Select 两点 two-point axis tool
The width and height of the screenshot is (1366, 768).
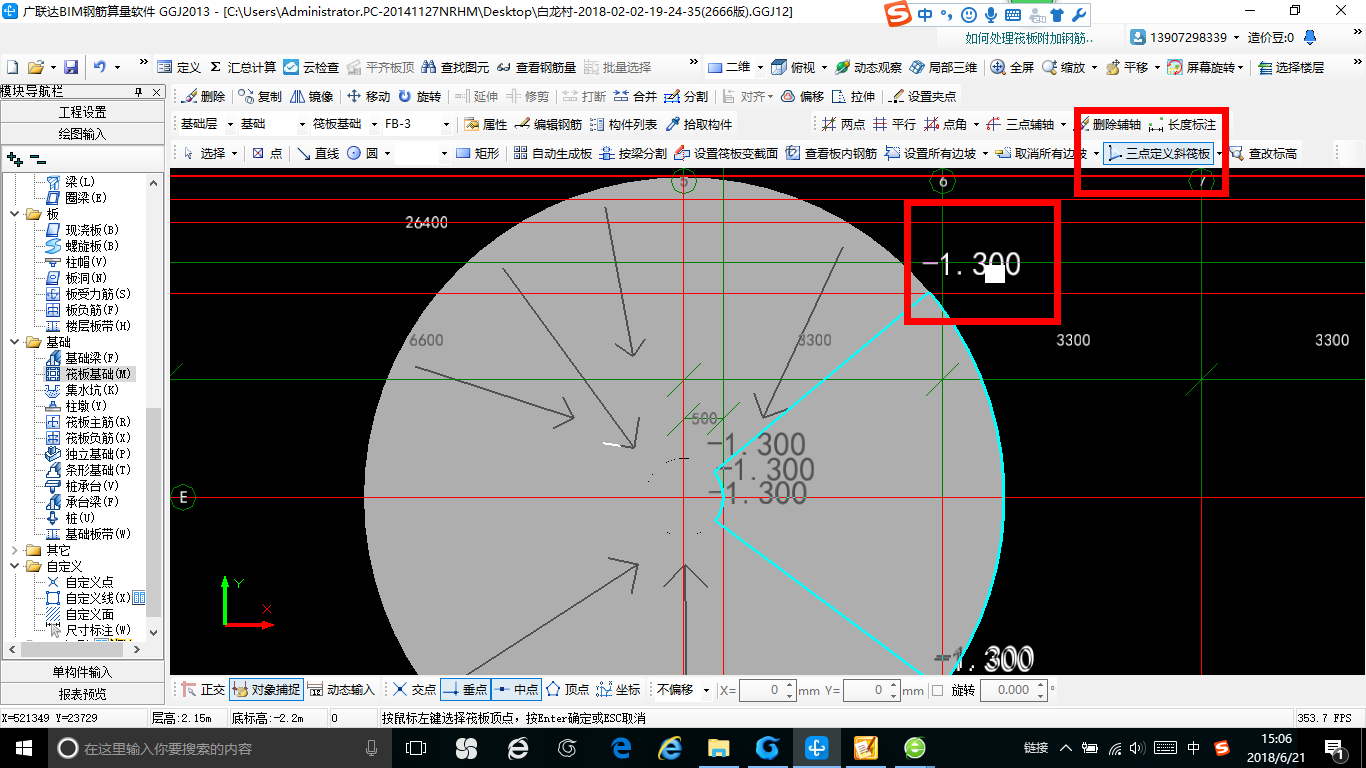[x=843, y=125]
